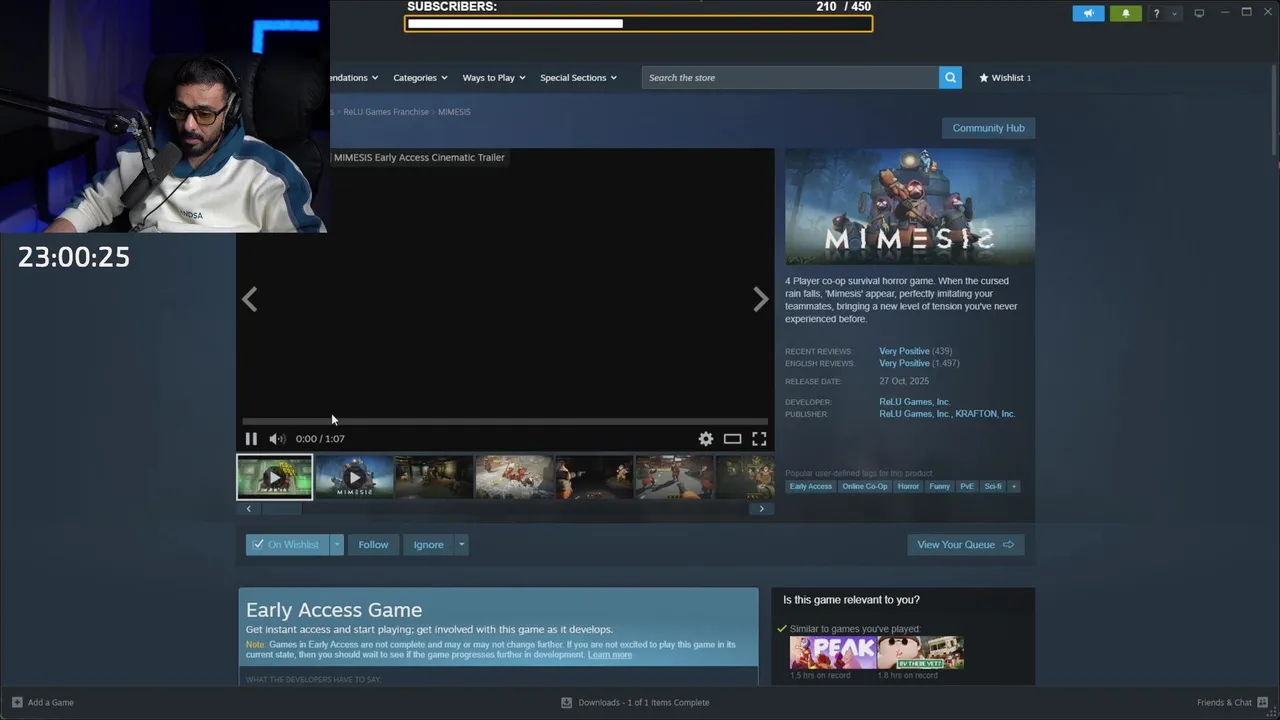This screenshot has width=1280, height=720.
Task: Open Steam announcements megaphone button
Action: pyautogui.click(x=1089, y=13)
